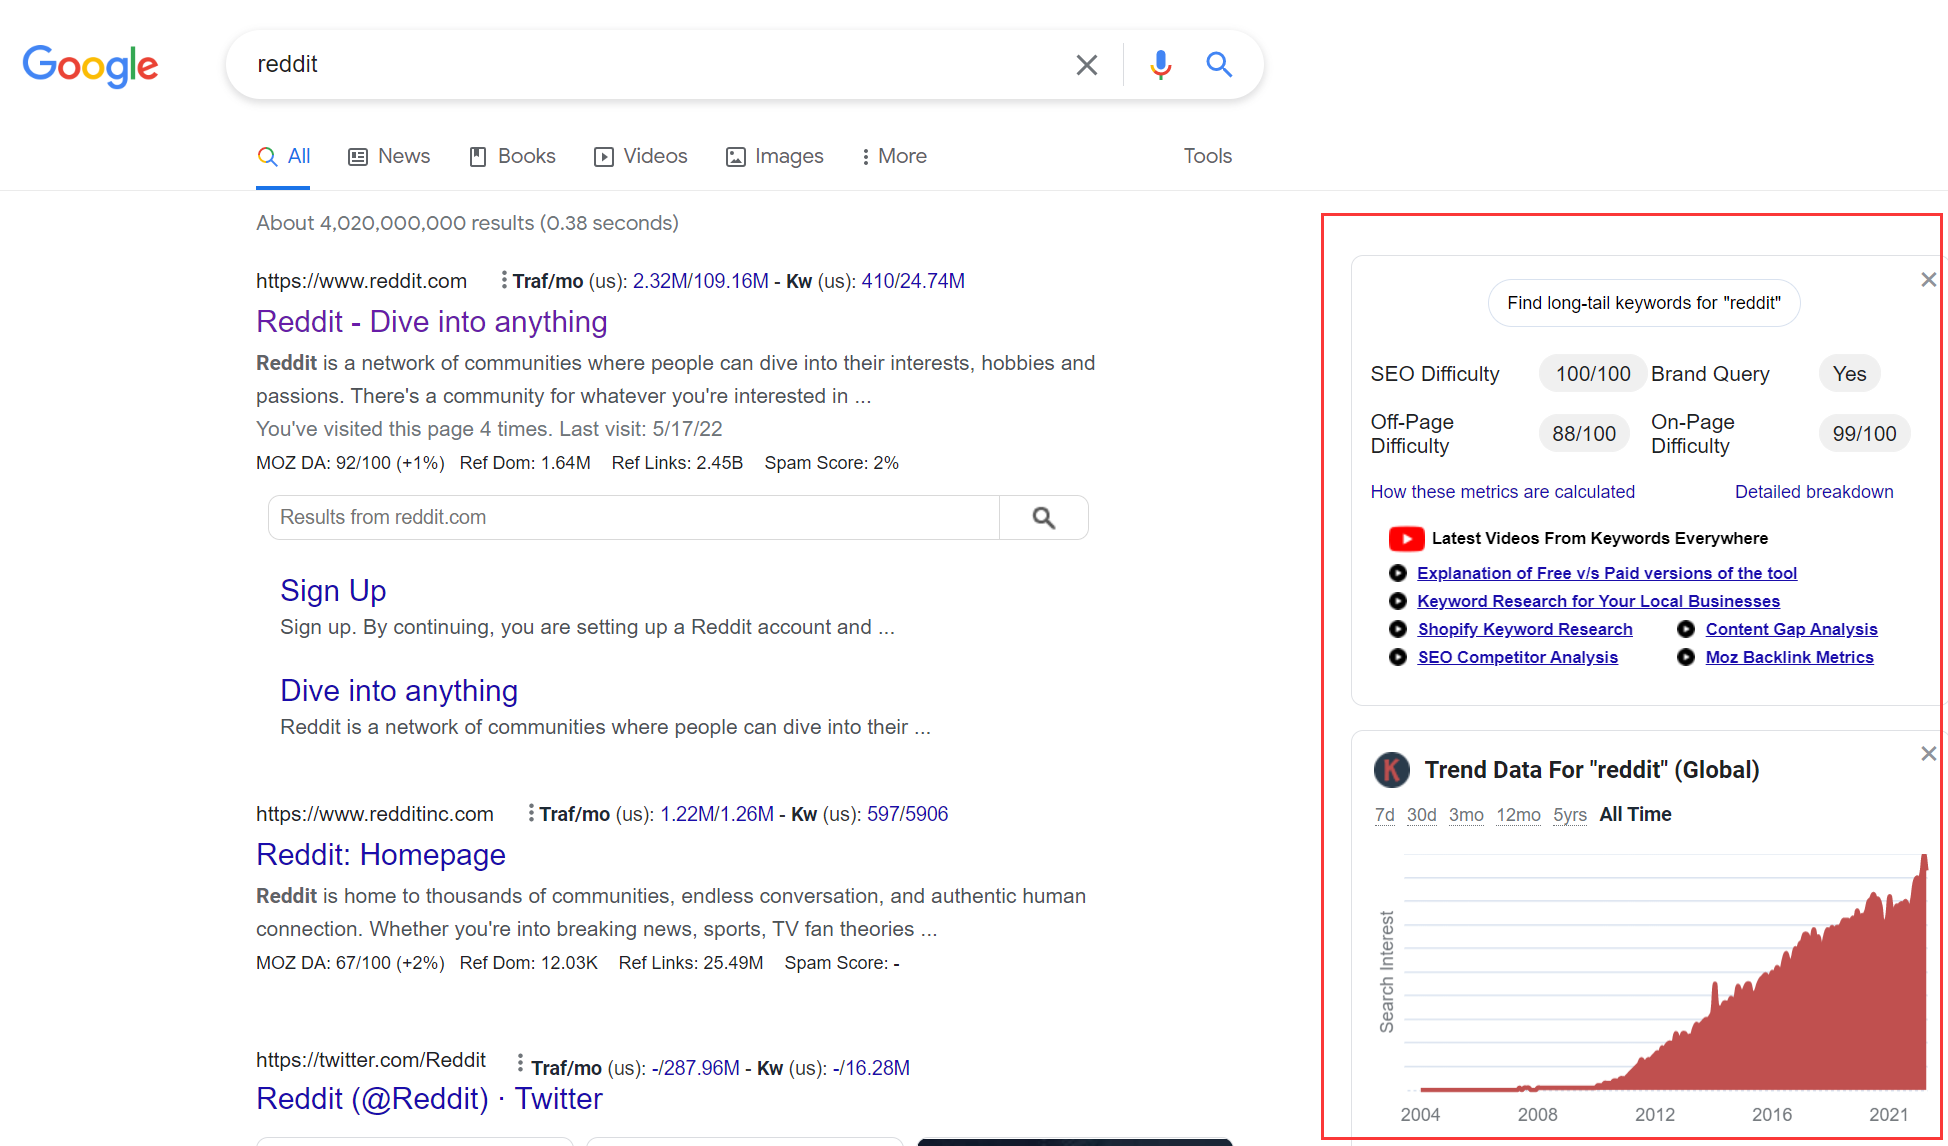
Task: Open Keyword Research for Your Local Businesses video
Action: coord(1598,601)
